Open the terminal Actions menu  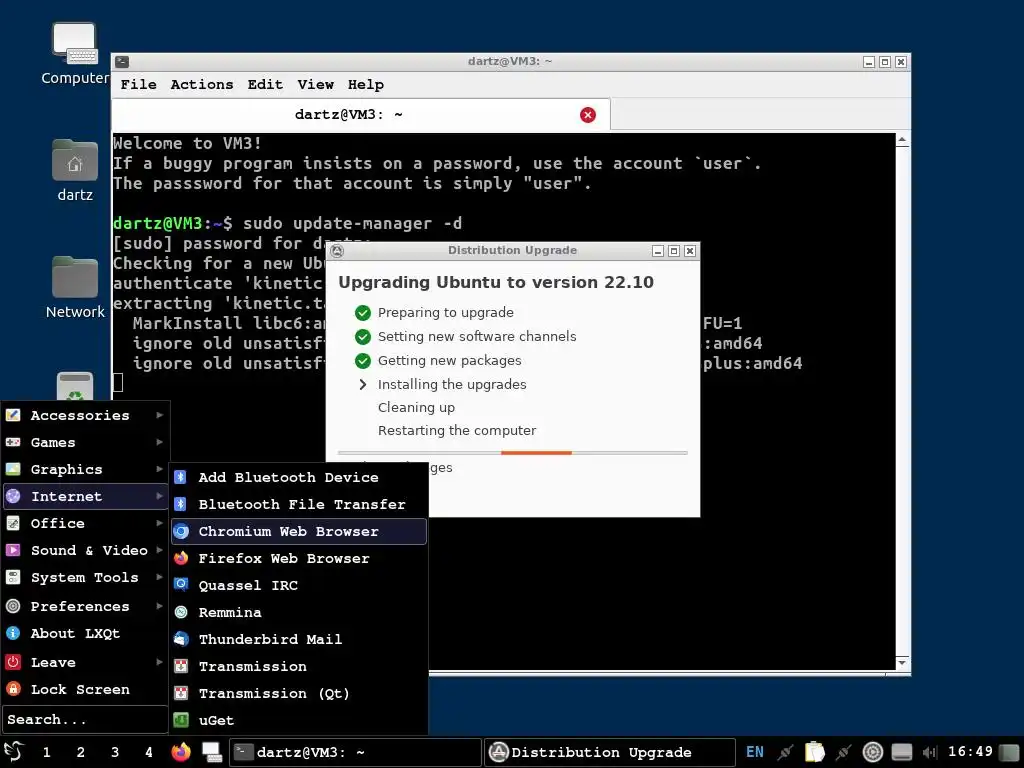point(202,84)
